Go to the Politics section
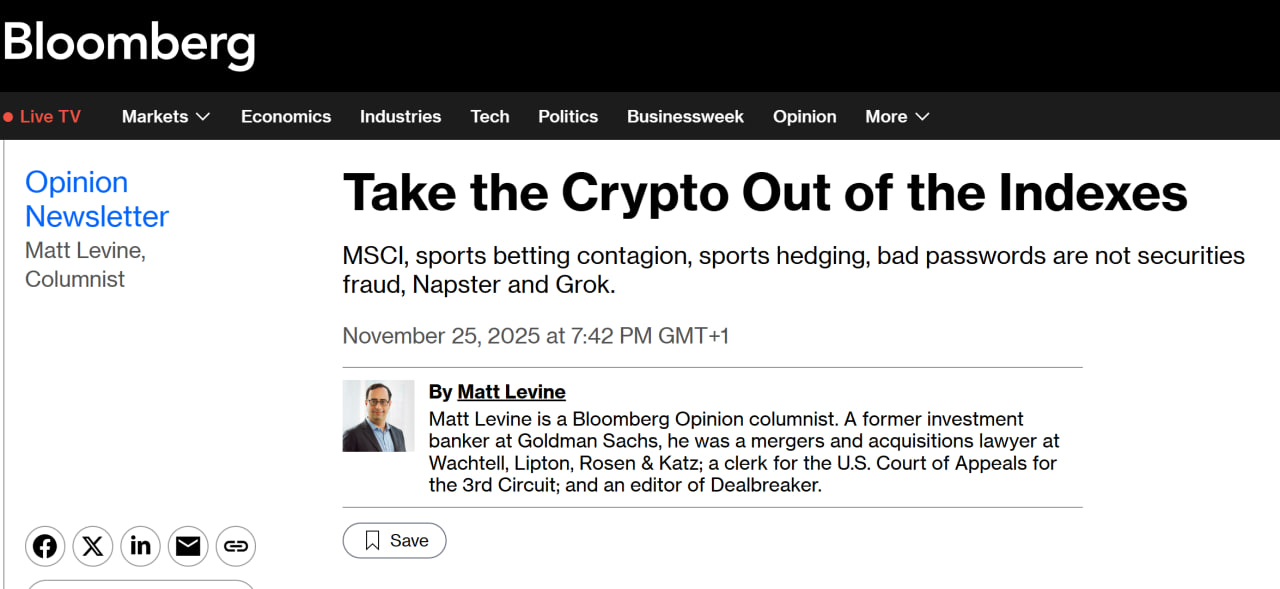 point(568,117)
